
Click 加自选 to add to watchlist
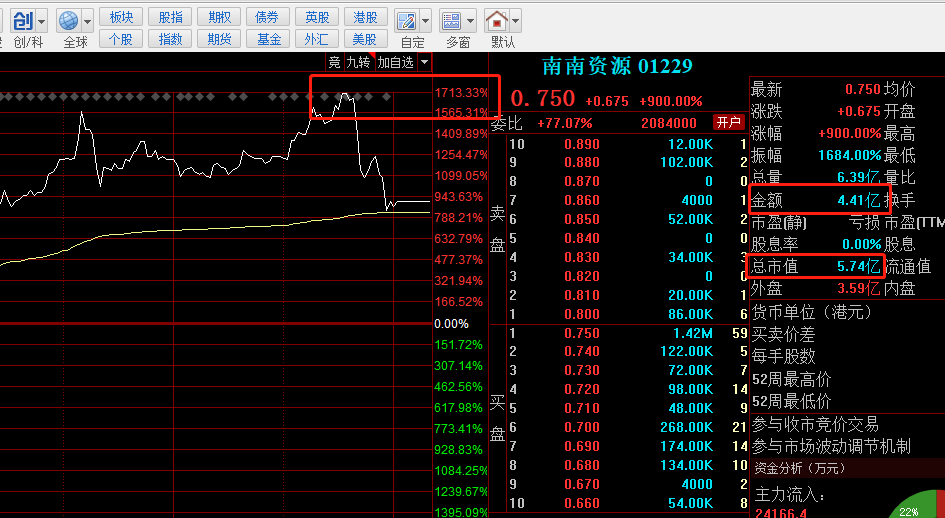(x=395, y=62)
